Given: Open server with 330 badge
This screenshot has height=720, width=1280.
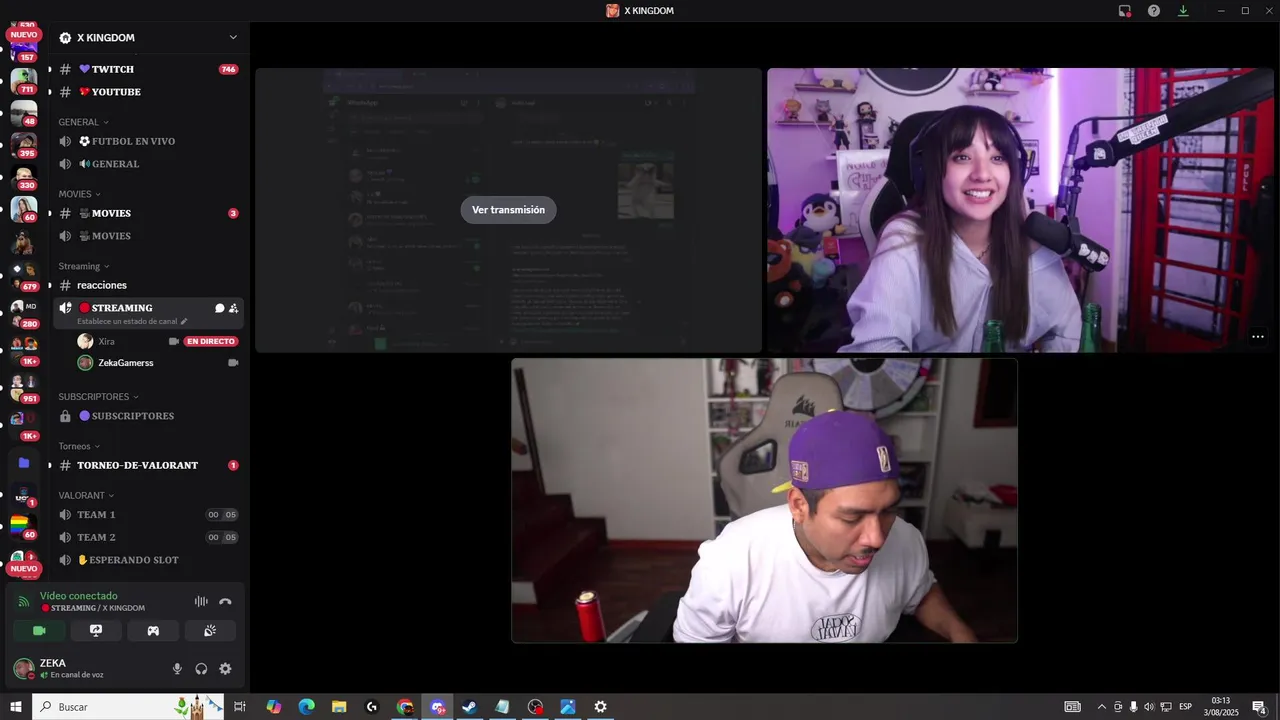Looking at the screenshot, I should tap(24, 176).
